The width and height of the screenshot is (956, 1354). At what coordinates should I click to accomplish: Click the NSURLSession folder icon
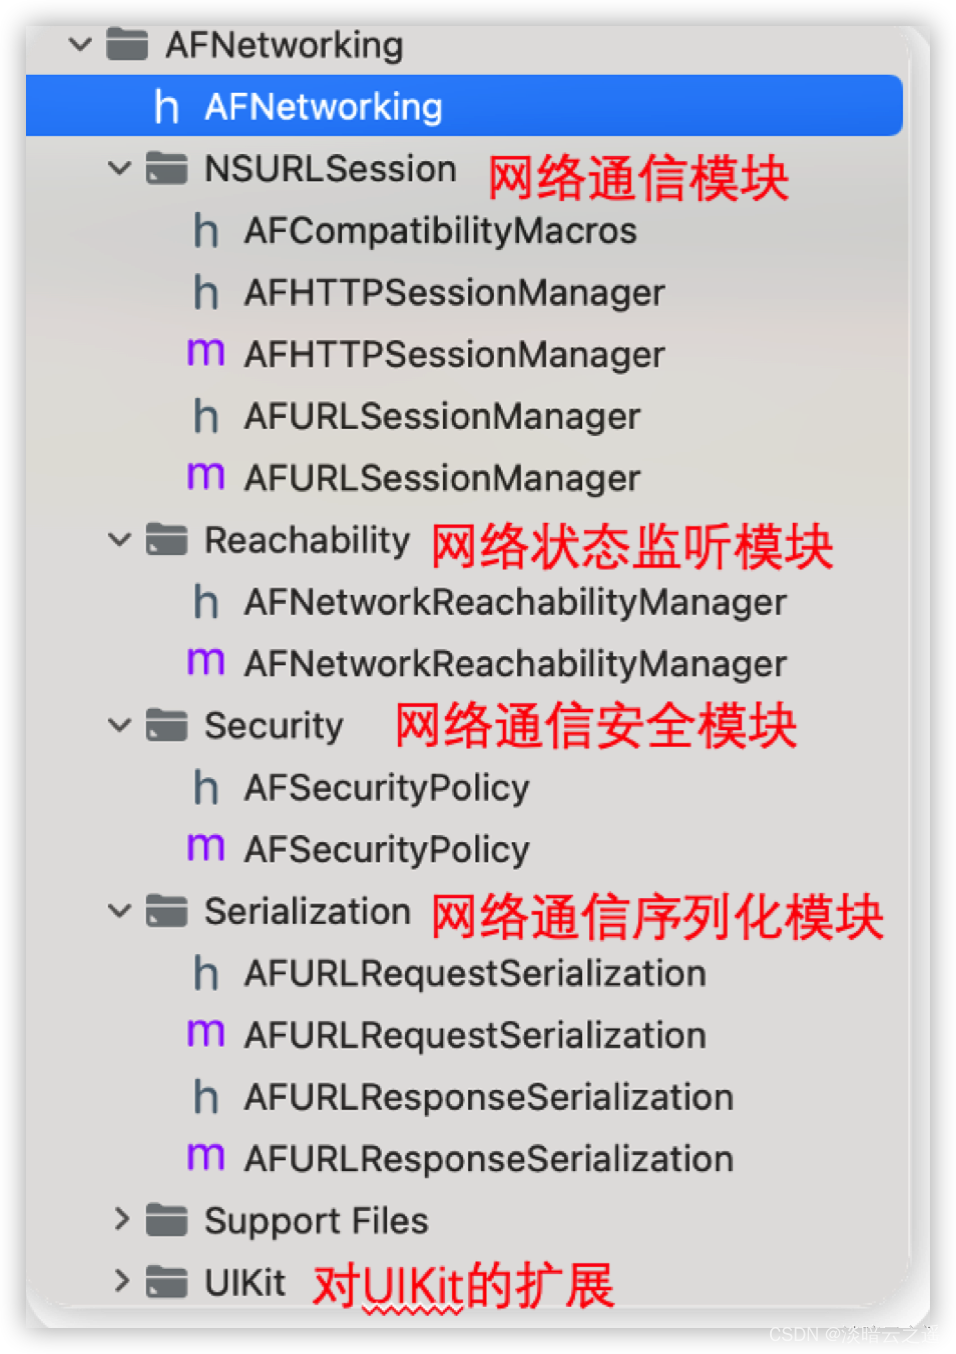click(x=166, y=168)
